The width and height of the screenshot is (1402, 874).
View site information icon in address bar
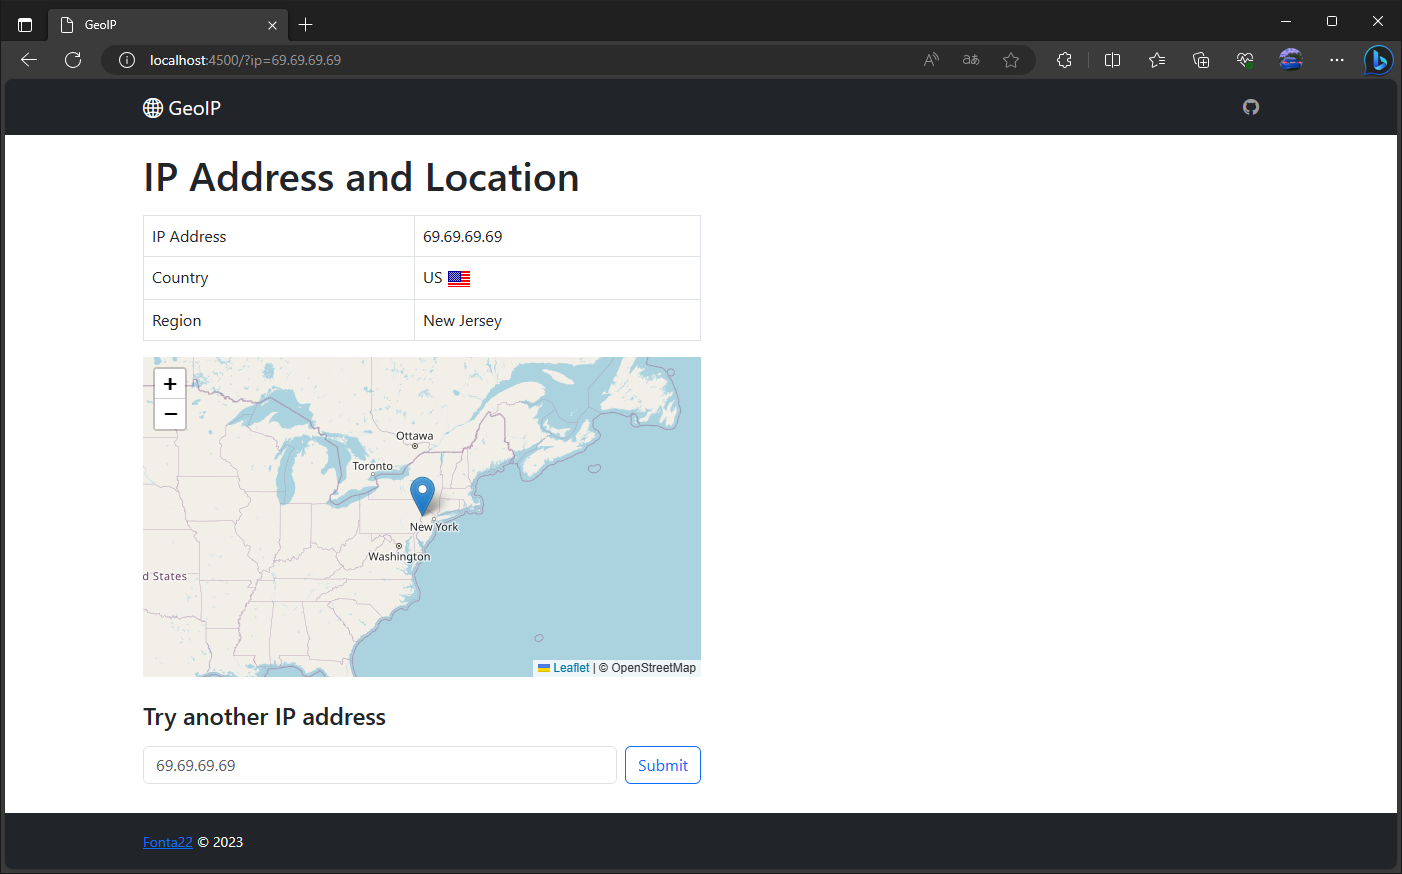pyautogui.click(x=127, y=60)
